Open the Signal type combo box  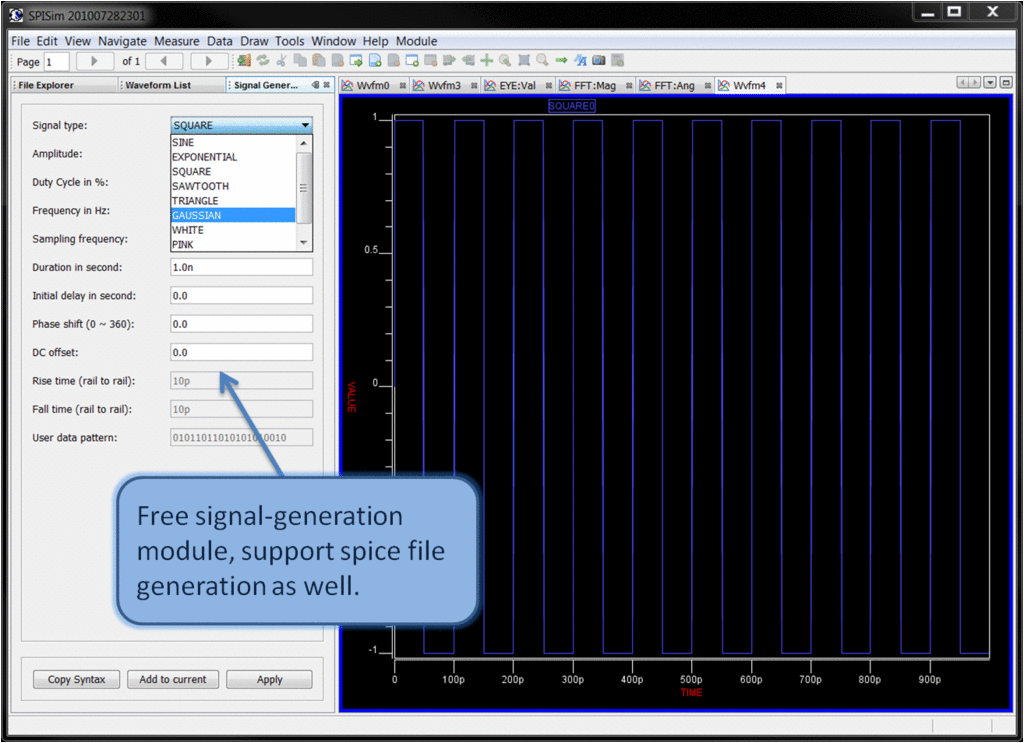point(241,125)
